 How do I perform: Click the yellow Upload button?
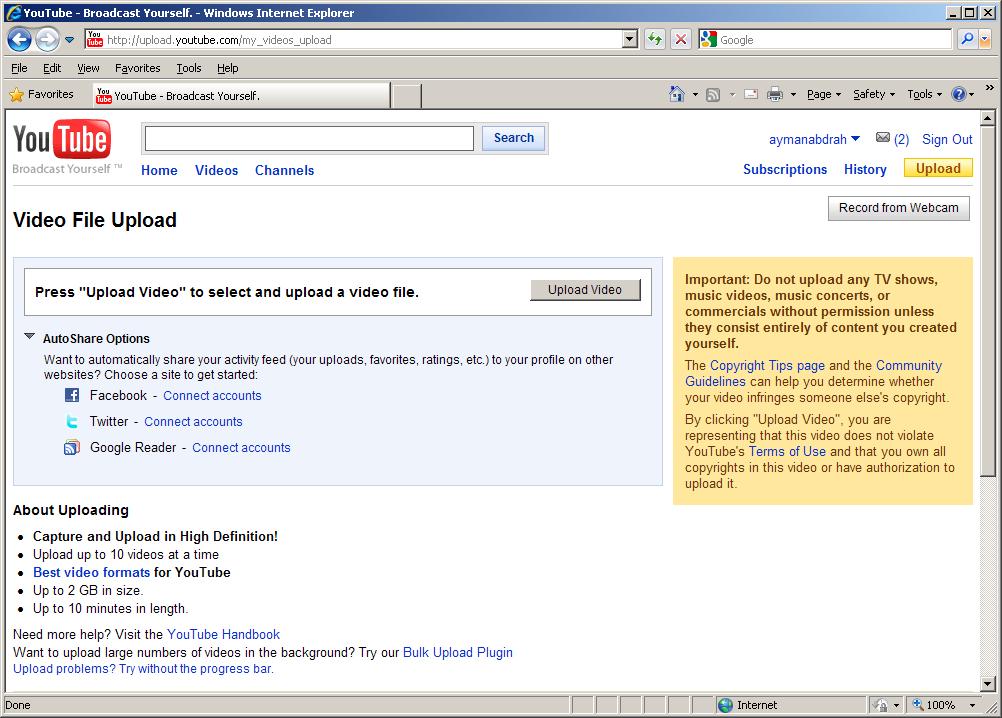[938, 168]
